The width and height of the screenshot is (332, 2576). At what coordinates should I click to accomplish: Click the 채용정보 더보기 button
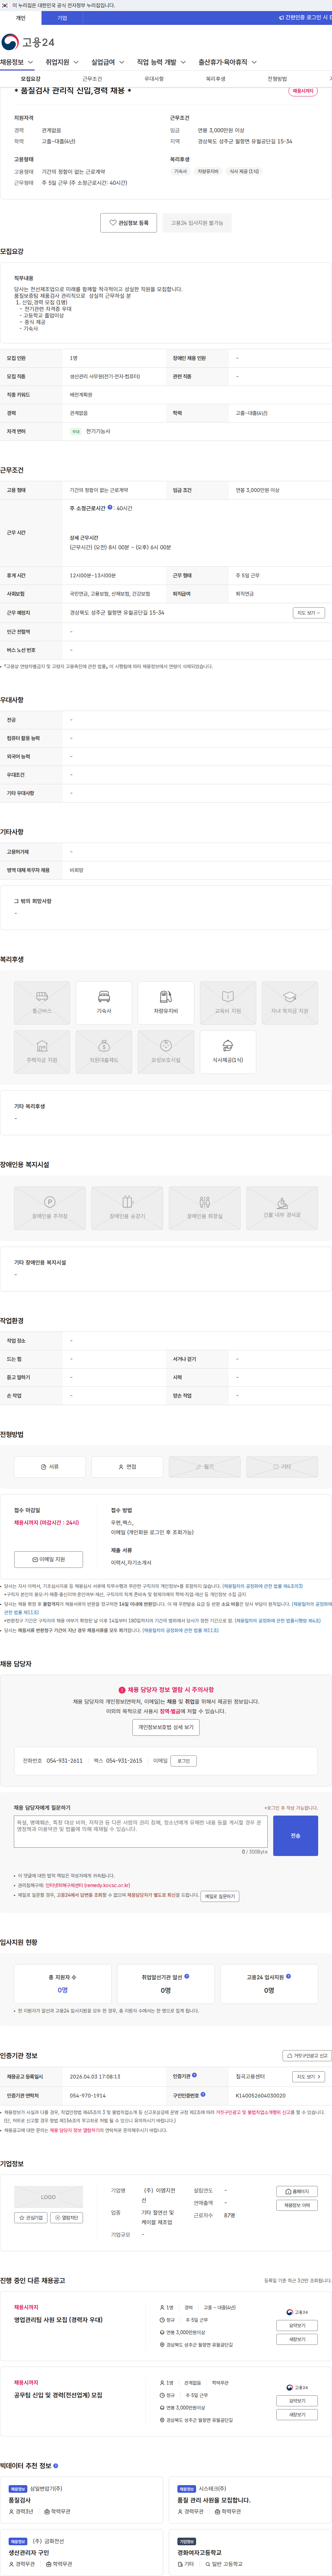297,2205
